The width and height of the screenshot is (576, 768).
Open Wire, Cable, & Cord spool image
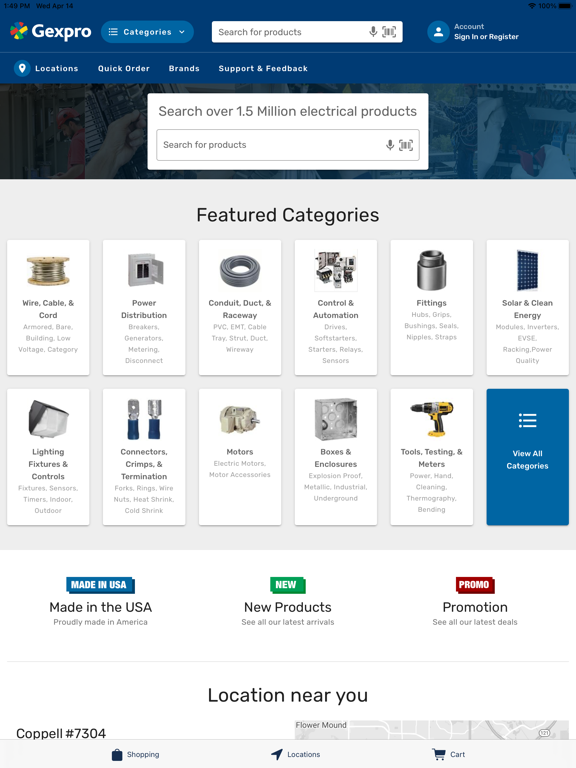(48, 270)
